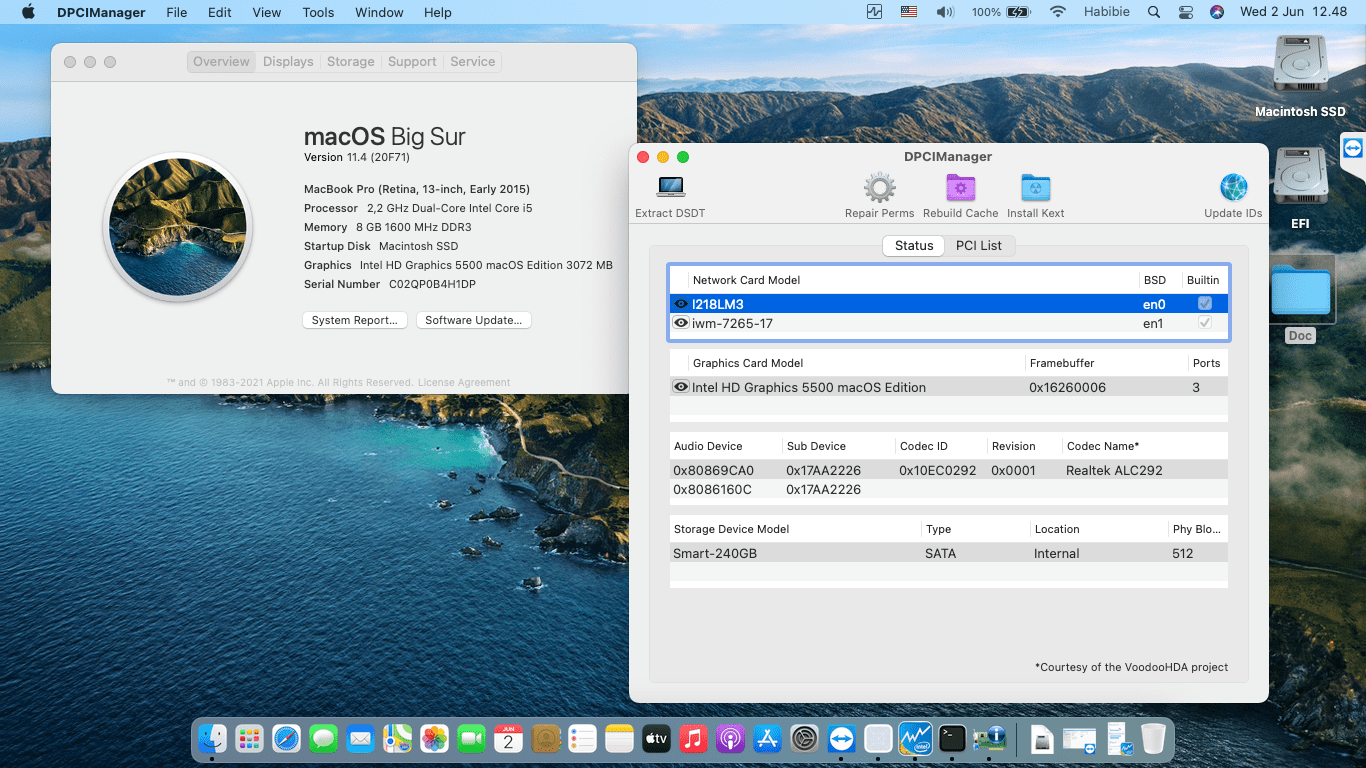
Task: Open the Edit menu in the menu bar
Action: [219, 12]
